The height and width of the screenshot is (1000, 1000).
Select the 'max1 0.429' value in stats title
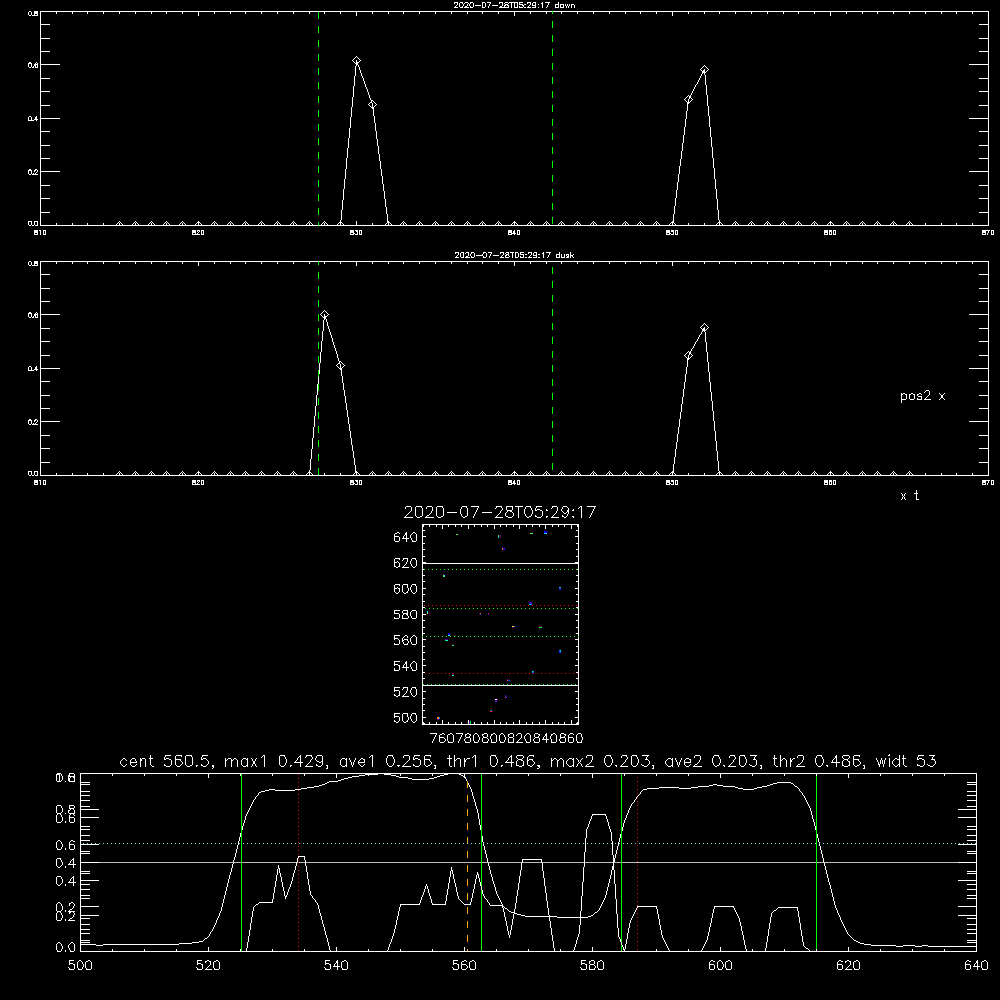click(276, 761)
